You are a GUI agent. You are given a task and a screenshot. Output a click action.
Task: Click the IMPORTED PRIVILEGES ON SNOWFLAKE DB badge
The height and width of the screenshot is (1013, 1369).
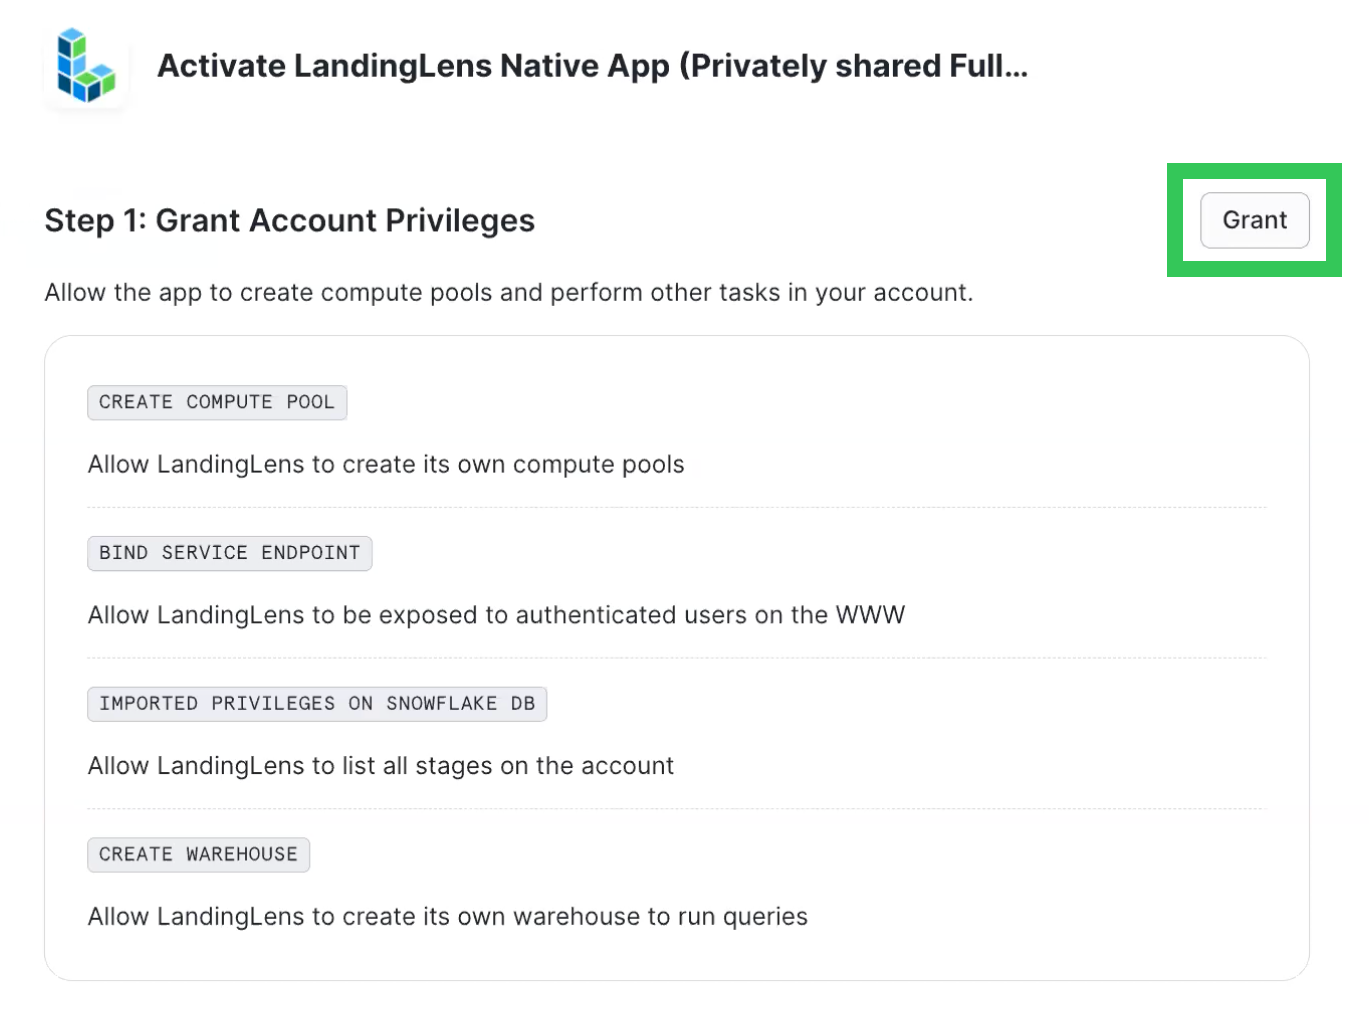[x=316, y=704]
